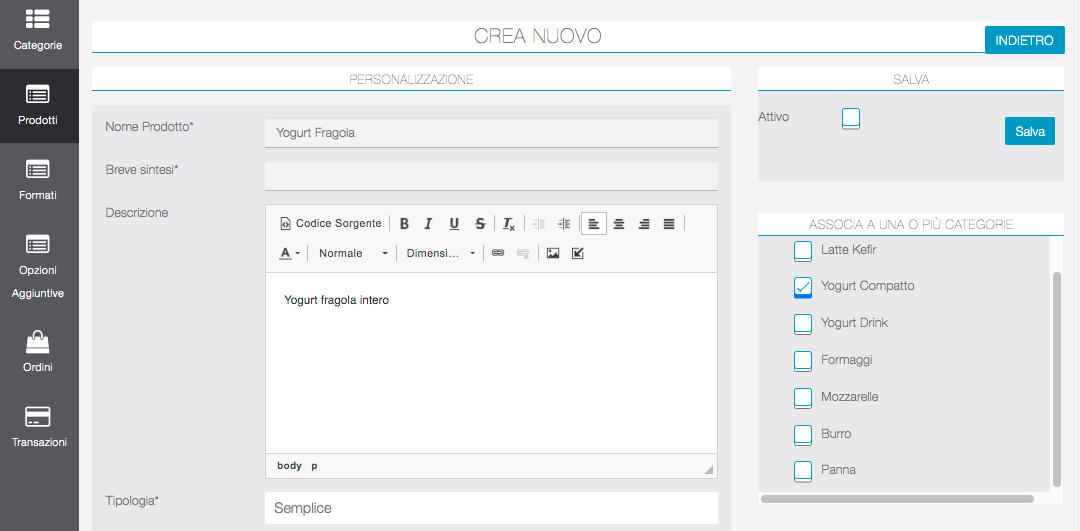Screen dimensions: 1080x531
Task: Click the INDIETRO button
Action: (1024, 40)
